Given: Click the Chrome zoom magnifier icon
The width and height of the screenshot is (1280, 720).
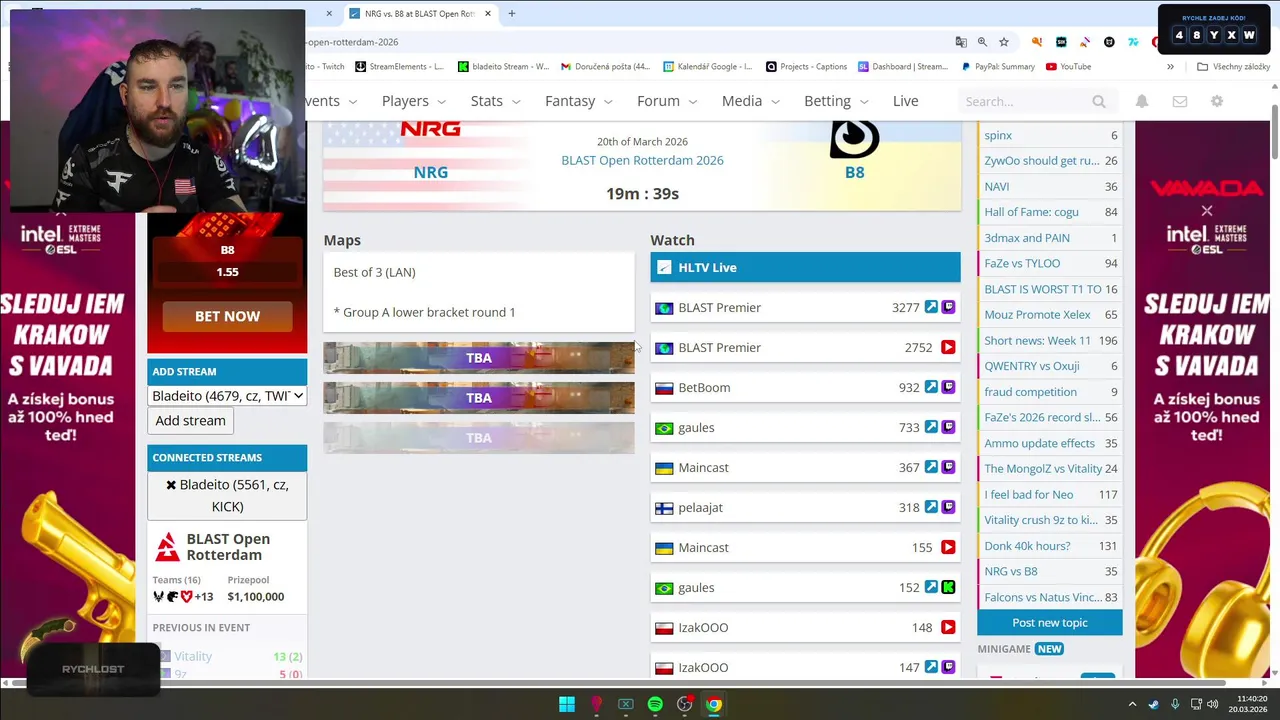Looking at the screenshot, I should pos(982,42).
